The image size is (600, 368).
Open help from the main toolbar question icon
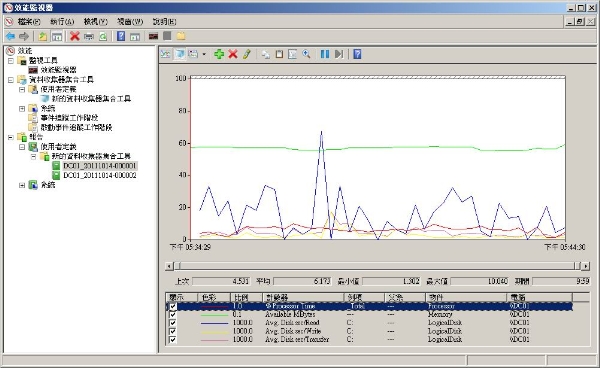point(121,36)
